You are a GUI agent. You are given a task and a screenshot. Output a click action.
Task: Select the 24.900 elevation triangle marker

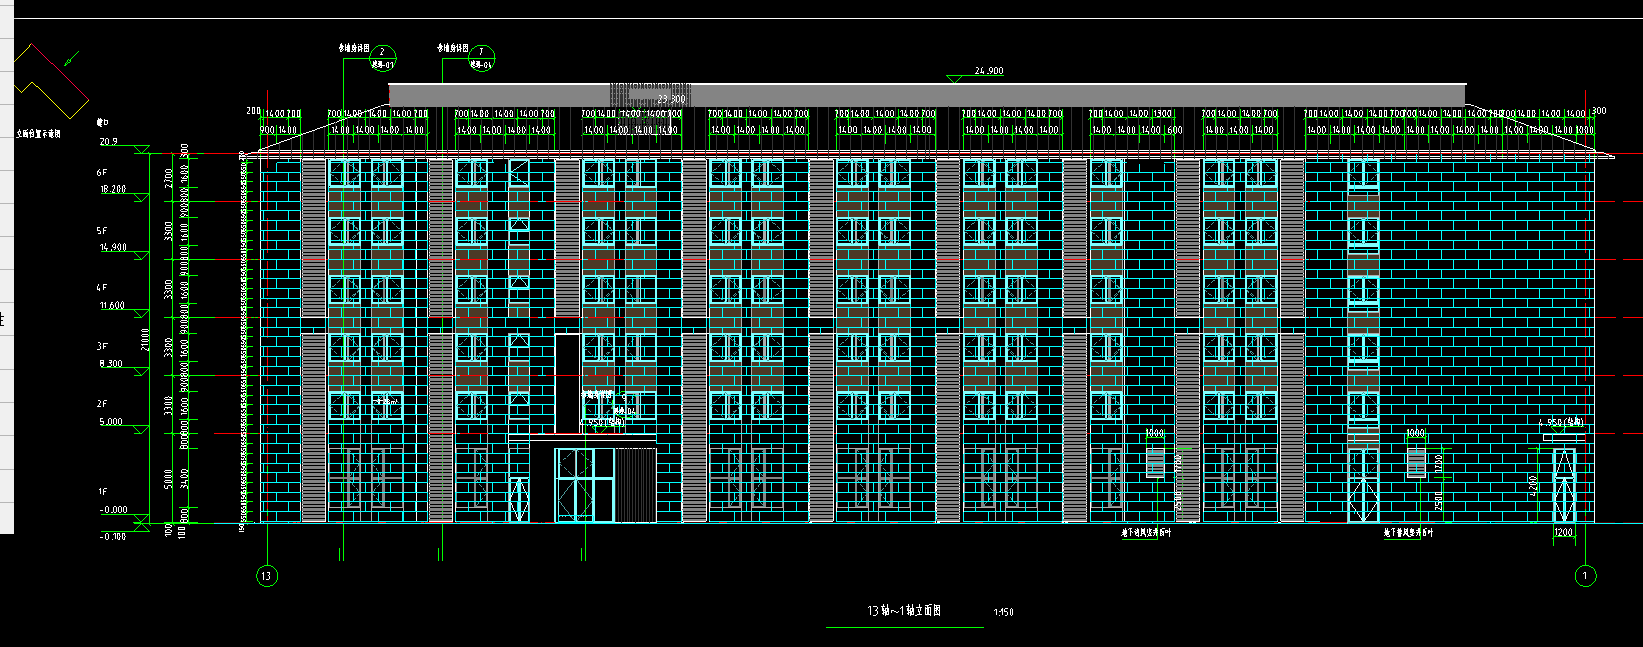(957, 77)
